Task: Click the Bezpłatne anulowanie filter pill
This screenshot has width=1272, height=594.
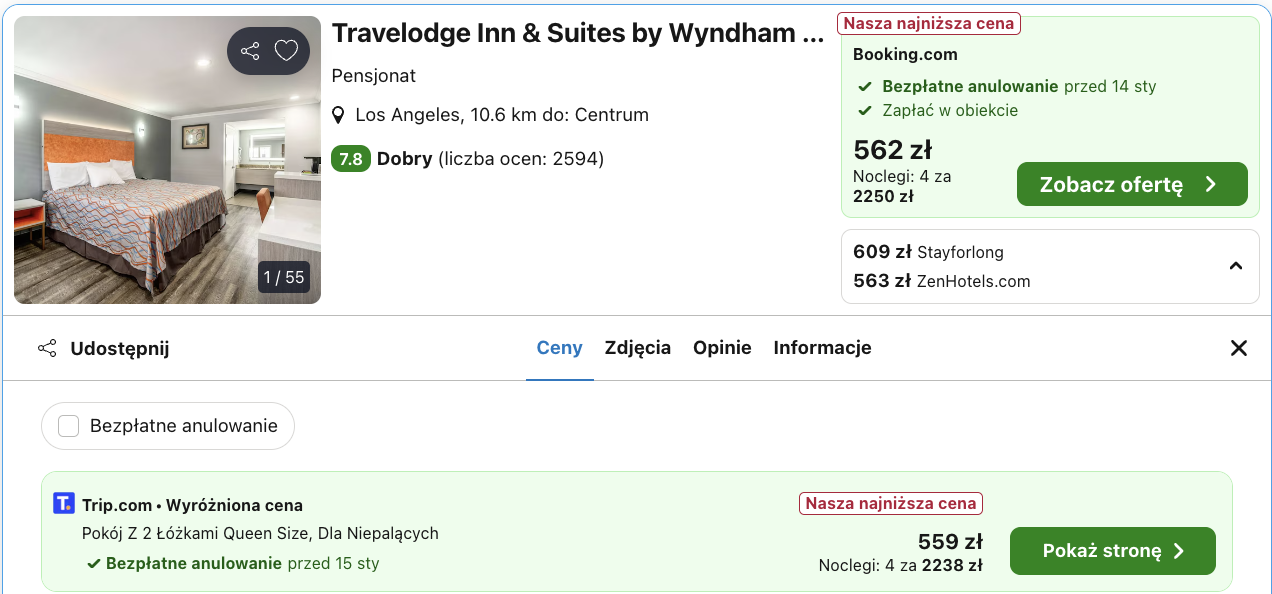Action: [x=167, y=425]
